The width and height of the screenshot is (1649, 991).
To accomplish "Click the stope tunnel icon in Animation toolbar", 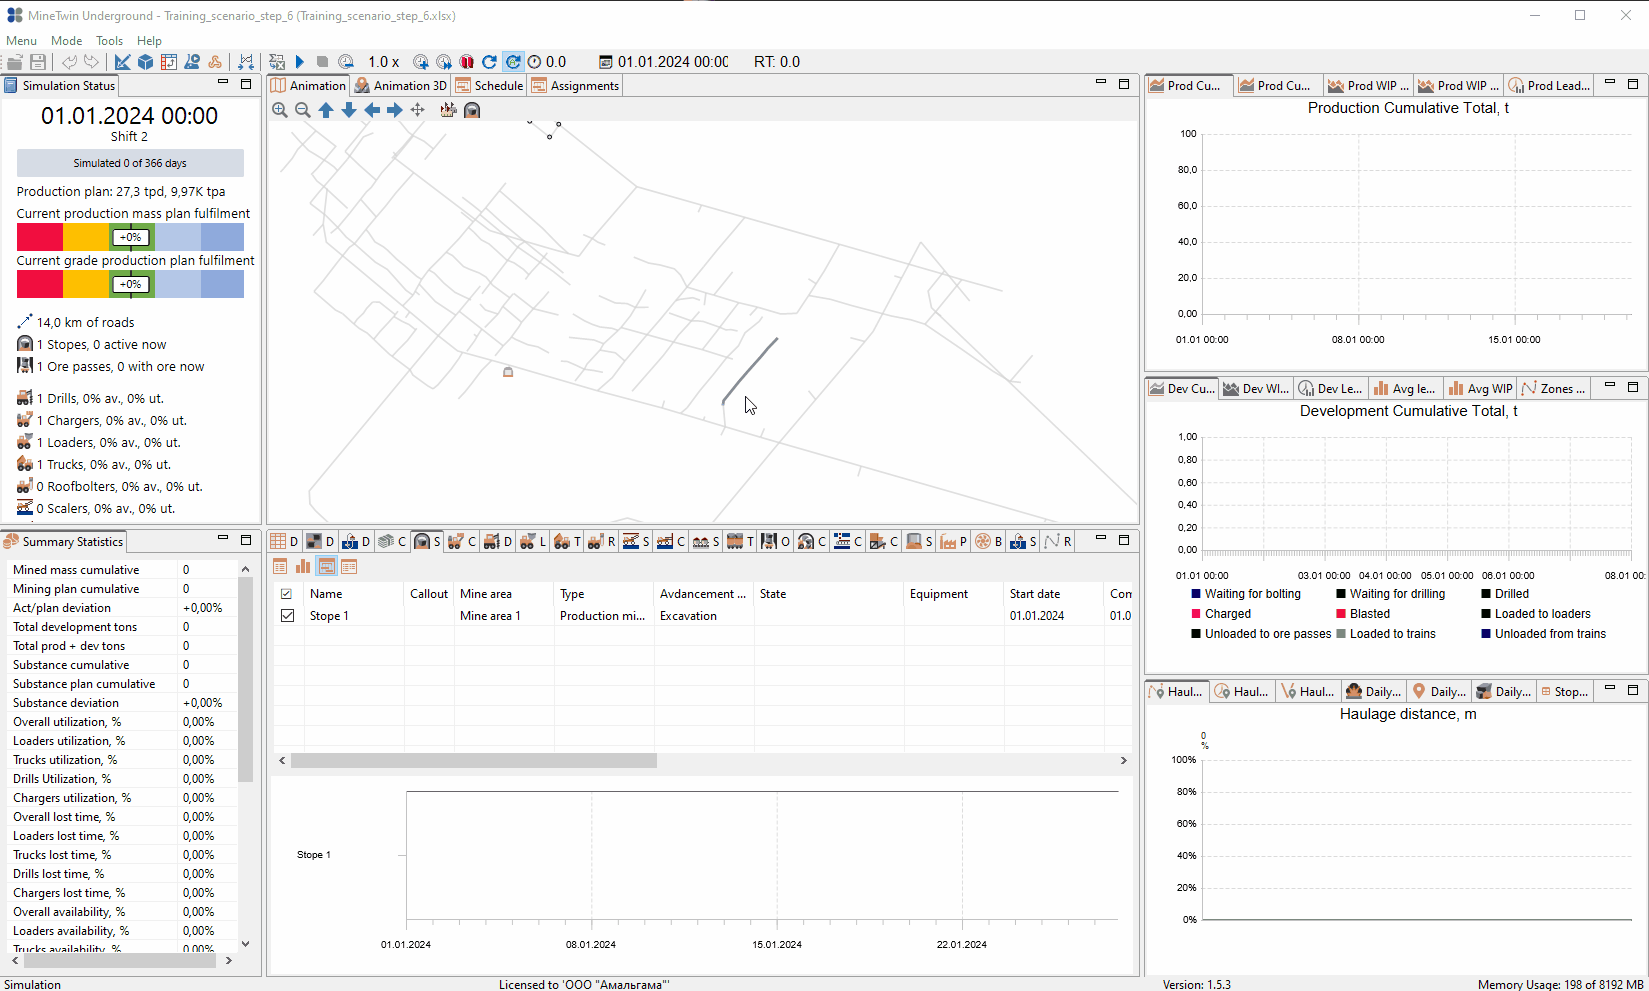I will point(472,110).
